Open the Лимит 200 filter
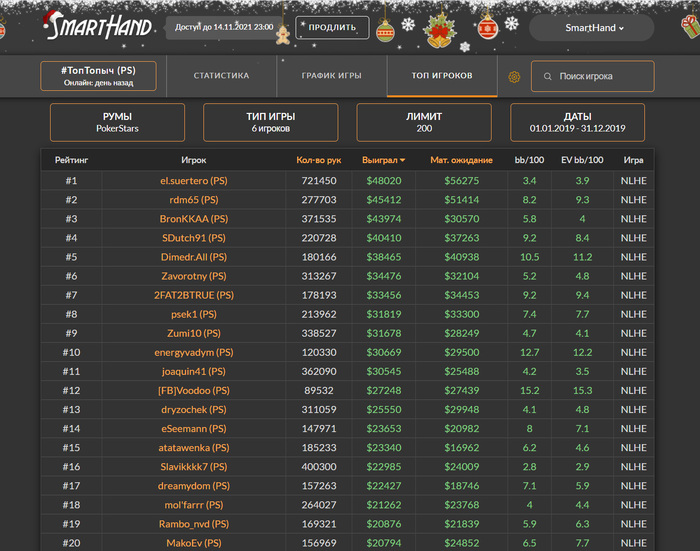The width and height of the screenshot is (700, 551). pos(424,122)
